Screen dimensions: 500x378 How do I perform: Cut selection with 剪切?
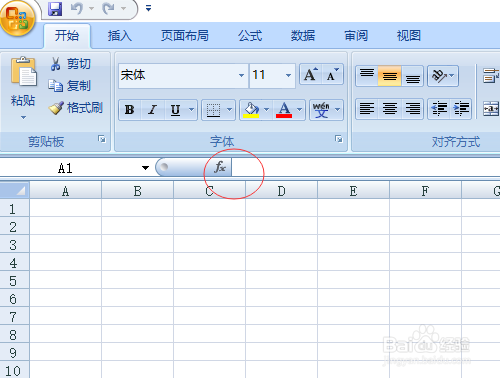[70, 64]
